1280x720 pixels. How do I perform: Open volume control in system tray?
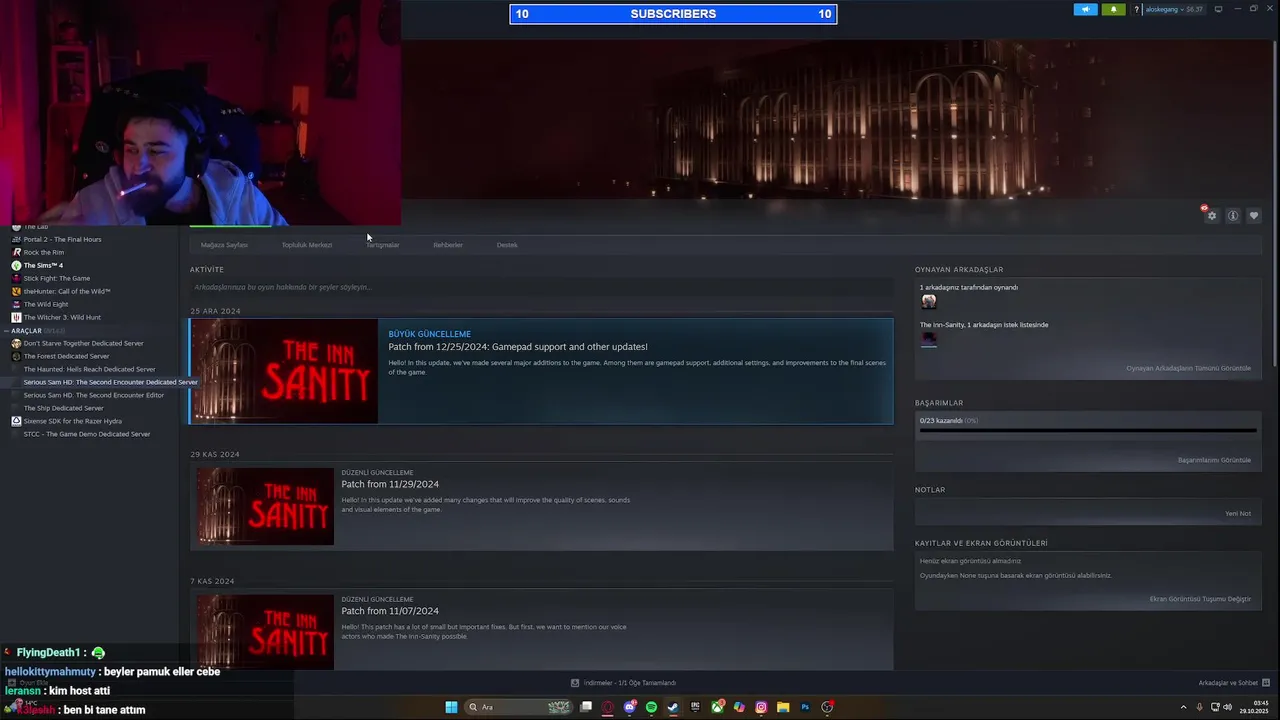[1227, 707]
